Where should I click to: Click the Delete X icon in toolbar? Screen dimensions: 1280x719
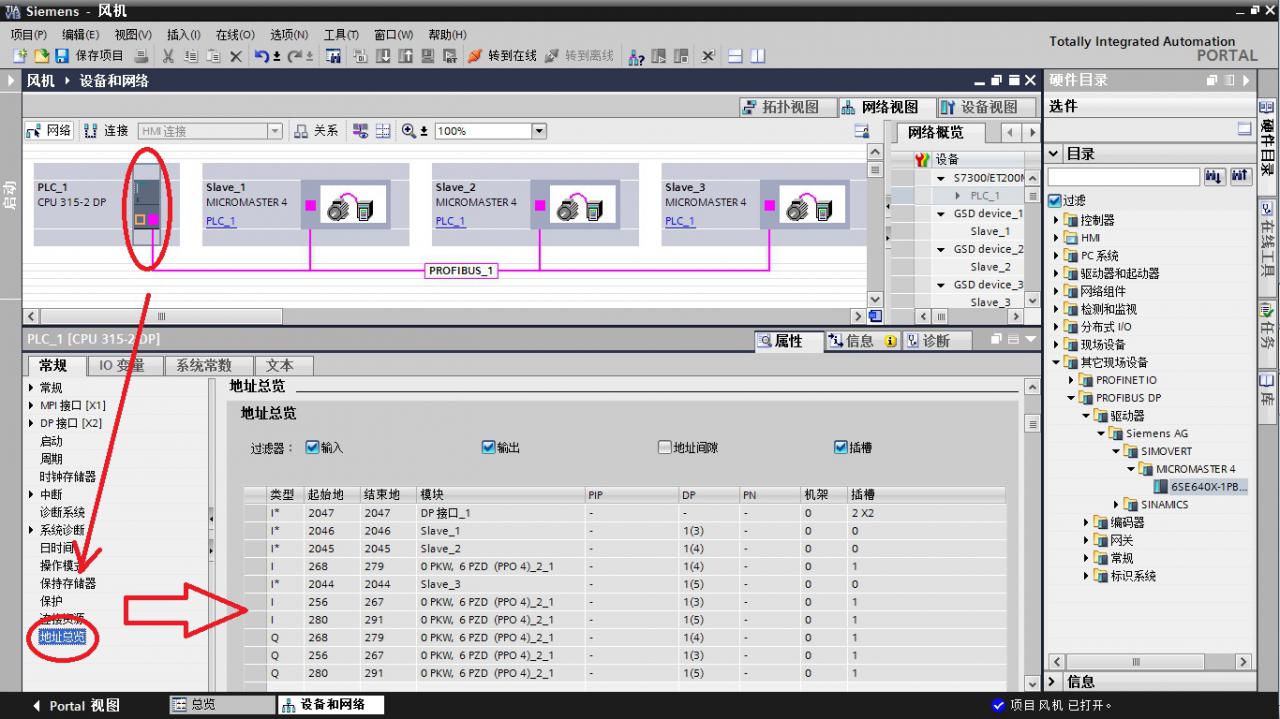coord(235,56)
